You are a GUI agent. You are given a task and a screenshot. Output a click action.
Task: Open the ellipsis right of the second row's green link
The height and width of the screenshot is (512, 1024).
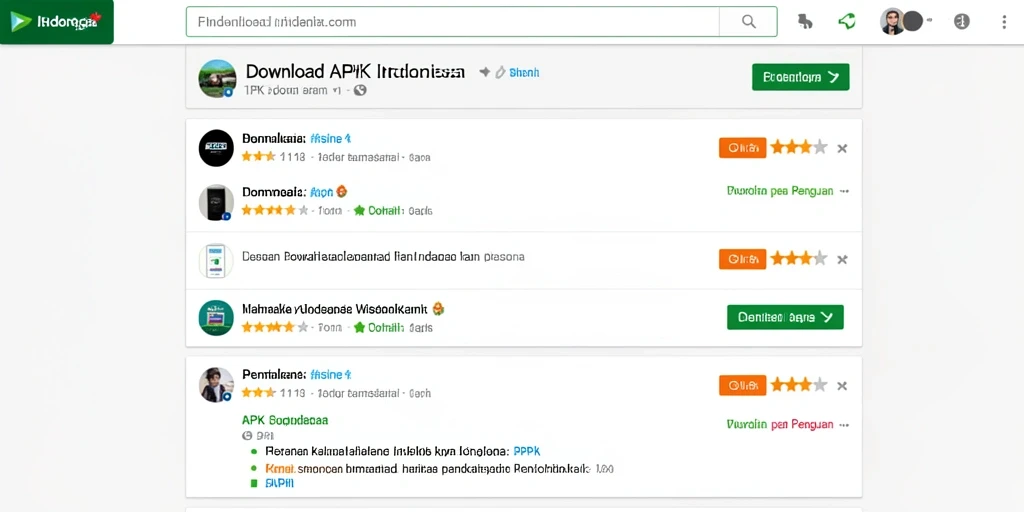[x=844, y=191]
